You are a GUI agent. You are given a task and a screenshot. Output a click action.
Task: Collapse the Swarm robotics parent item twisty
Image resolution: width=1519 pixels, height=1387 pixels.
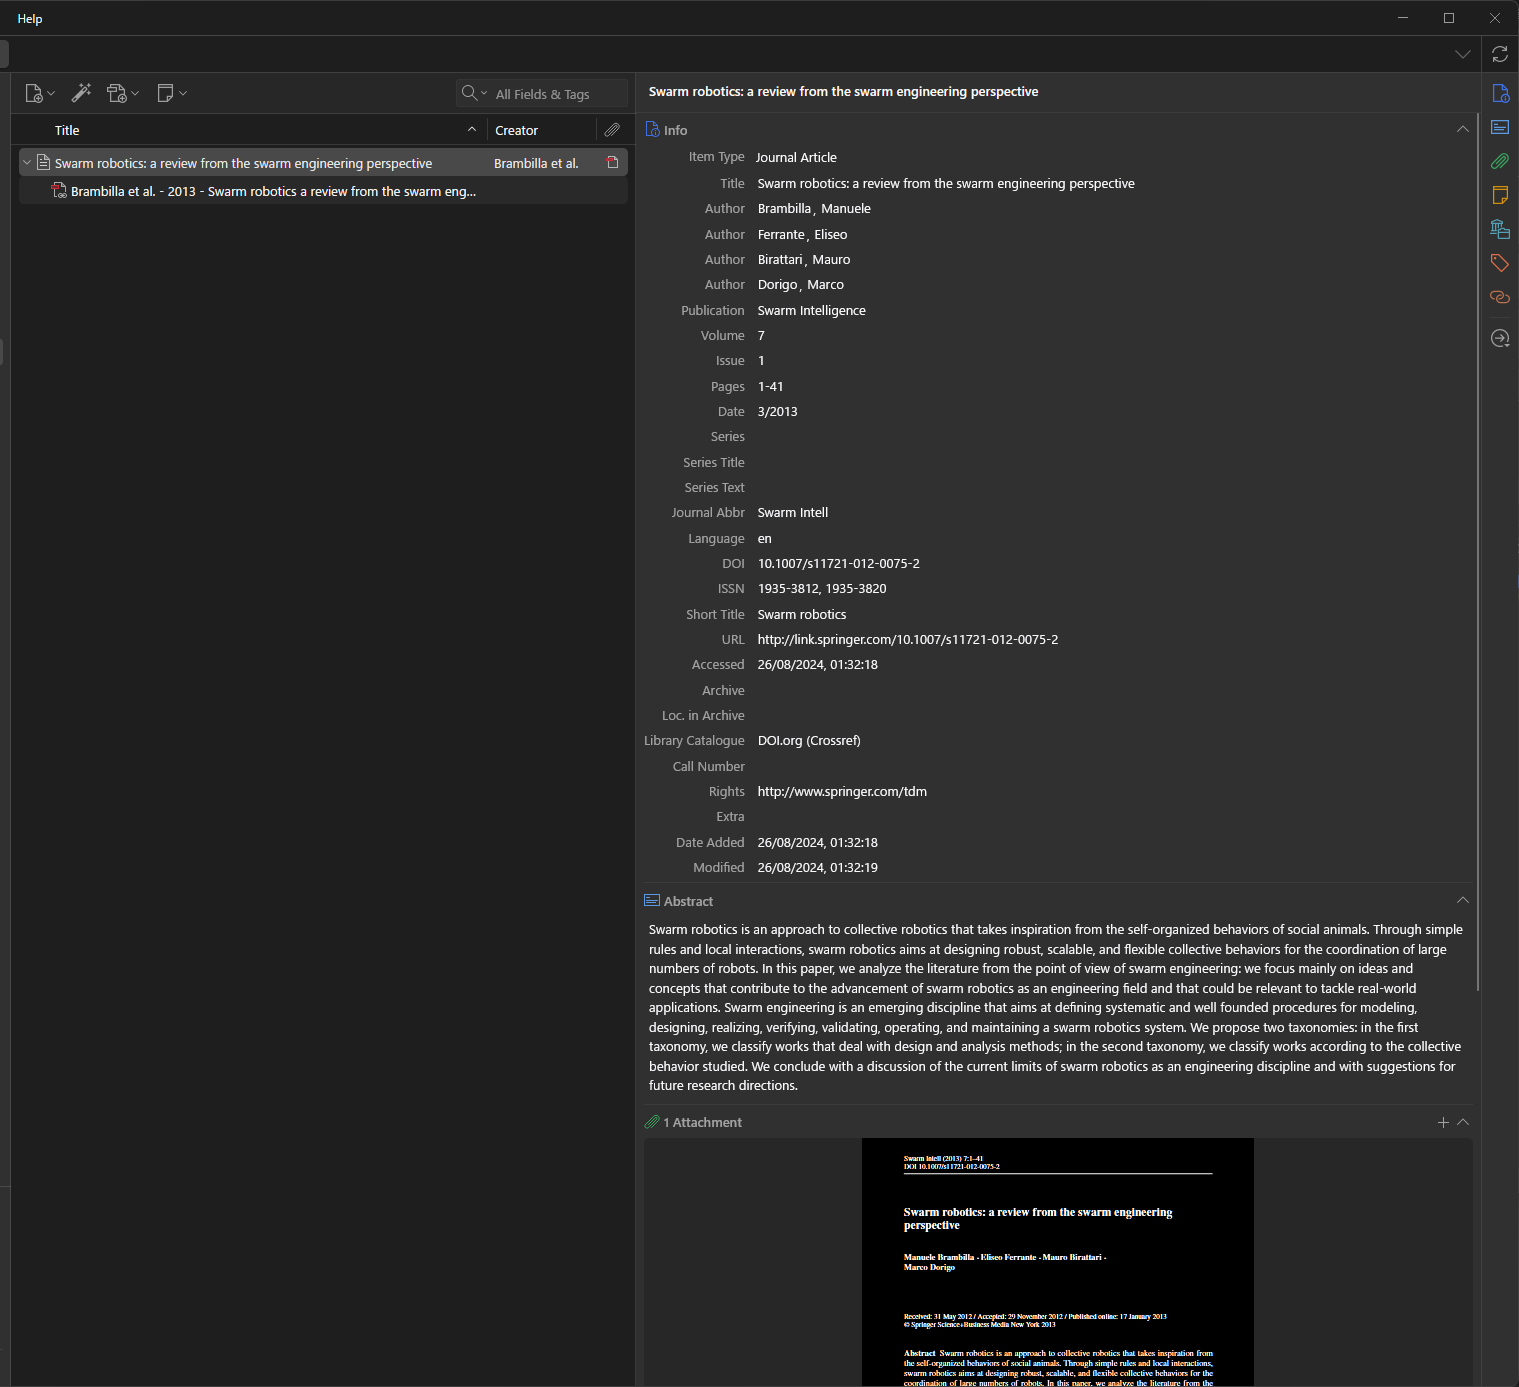[x=27, y=163]
